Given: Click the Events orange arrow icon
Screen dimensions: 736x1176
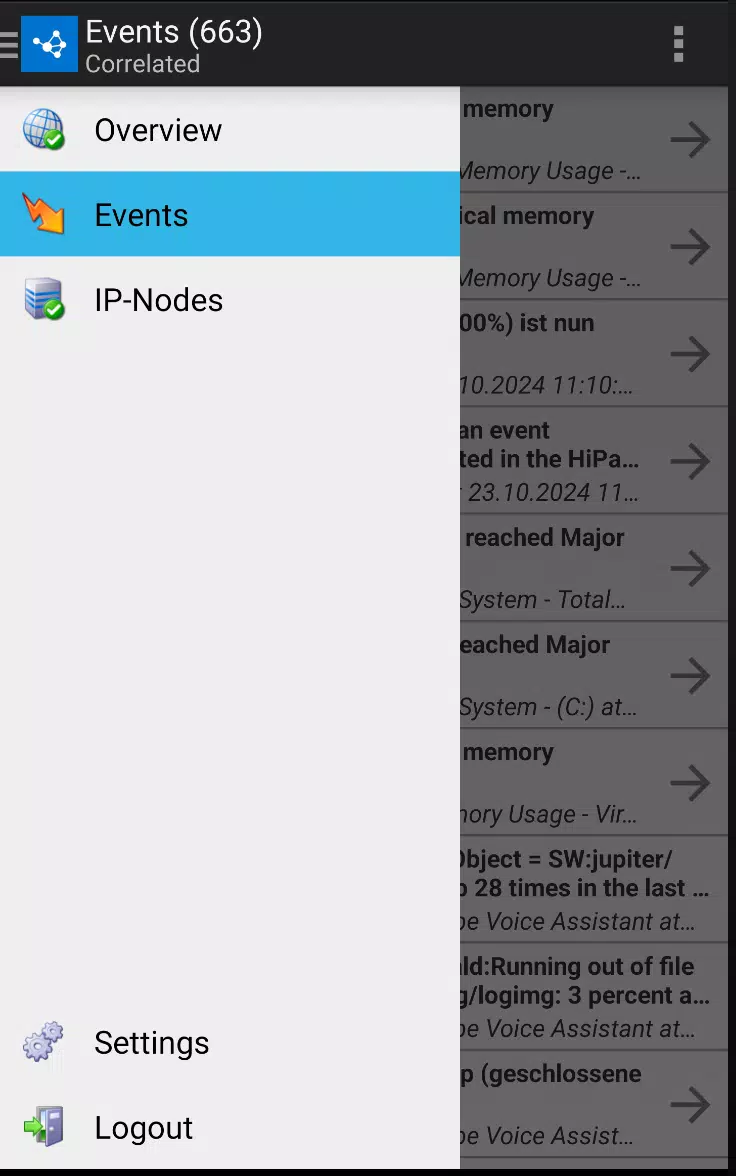Looking at the screenshot, I should [x=44, y=214].
